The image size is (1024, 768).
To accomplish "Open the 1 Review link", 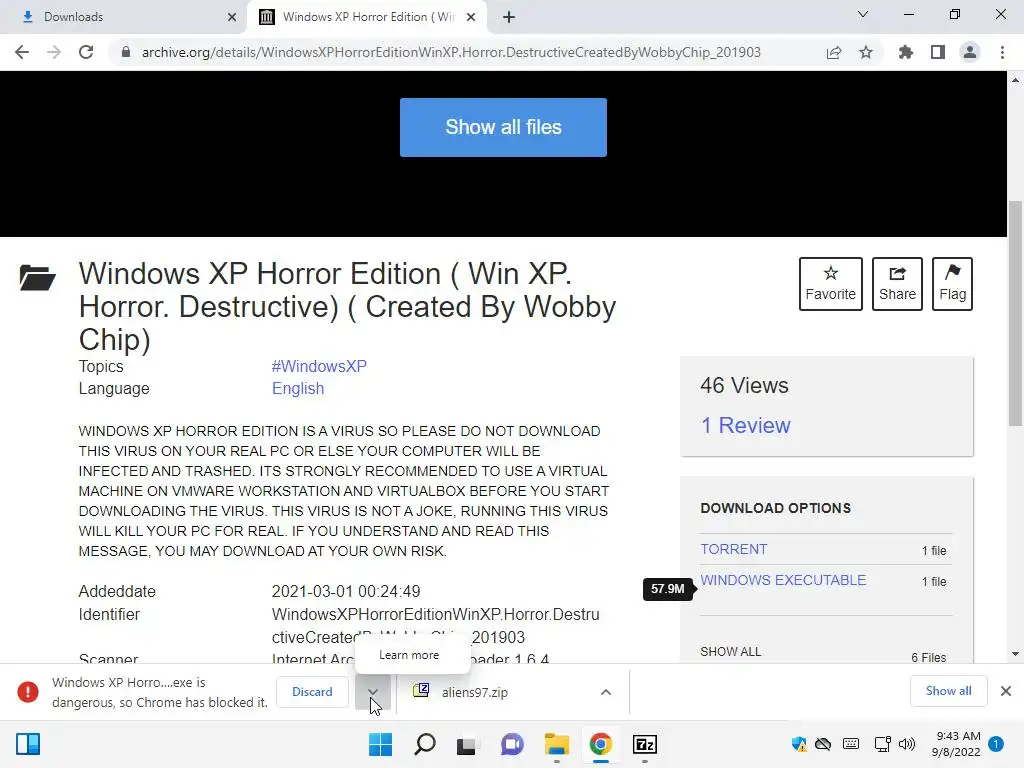I will pos(745,425).
